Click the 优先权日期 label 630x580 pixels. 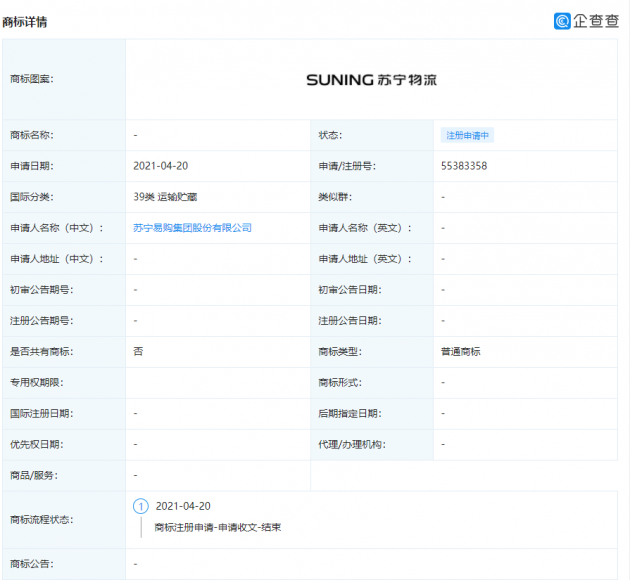[37, 444]
